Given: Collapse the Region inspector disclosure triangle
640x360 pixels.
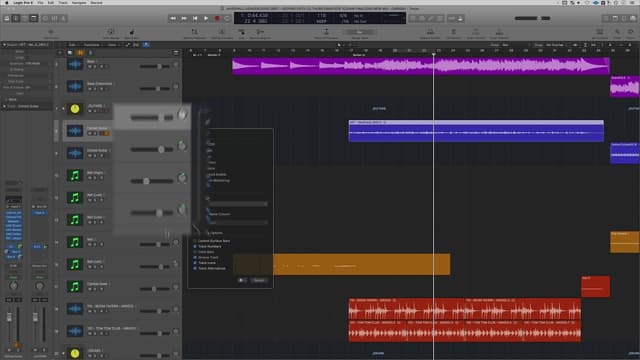Looking at the screenshot, I should pos(4,45).
